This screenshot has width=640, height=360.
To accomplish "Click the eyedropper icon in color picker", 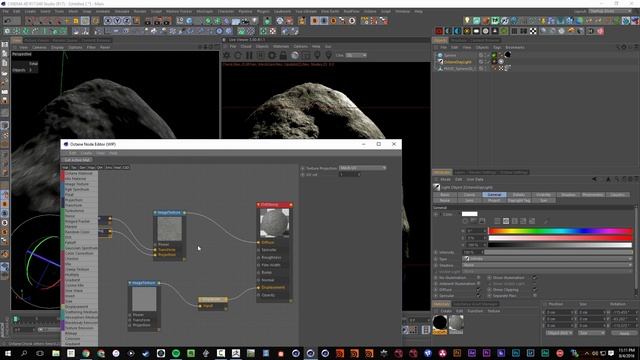I will pyautogui.click(x=546, y=221).
